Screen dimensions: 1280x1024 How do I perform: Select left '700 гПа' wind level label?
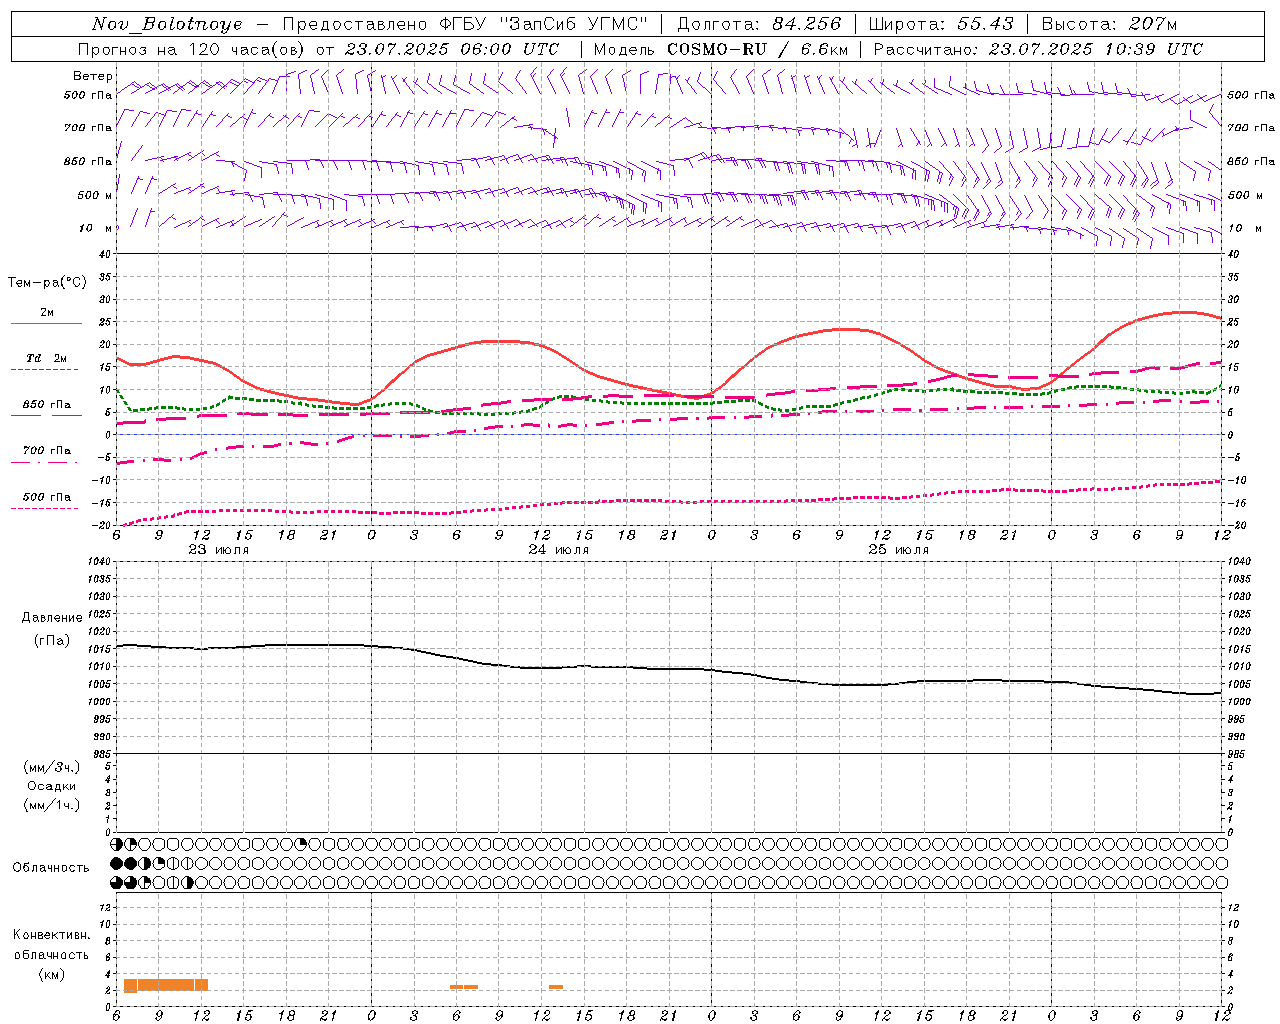tap(88, 128)
